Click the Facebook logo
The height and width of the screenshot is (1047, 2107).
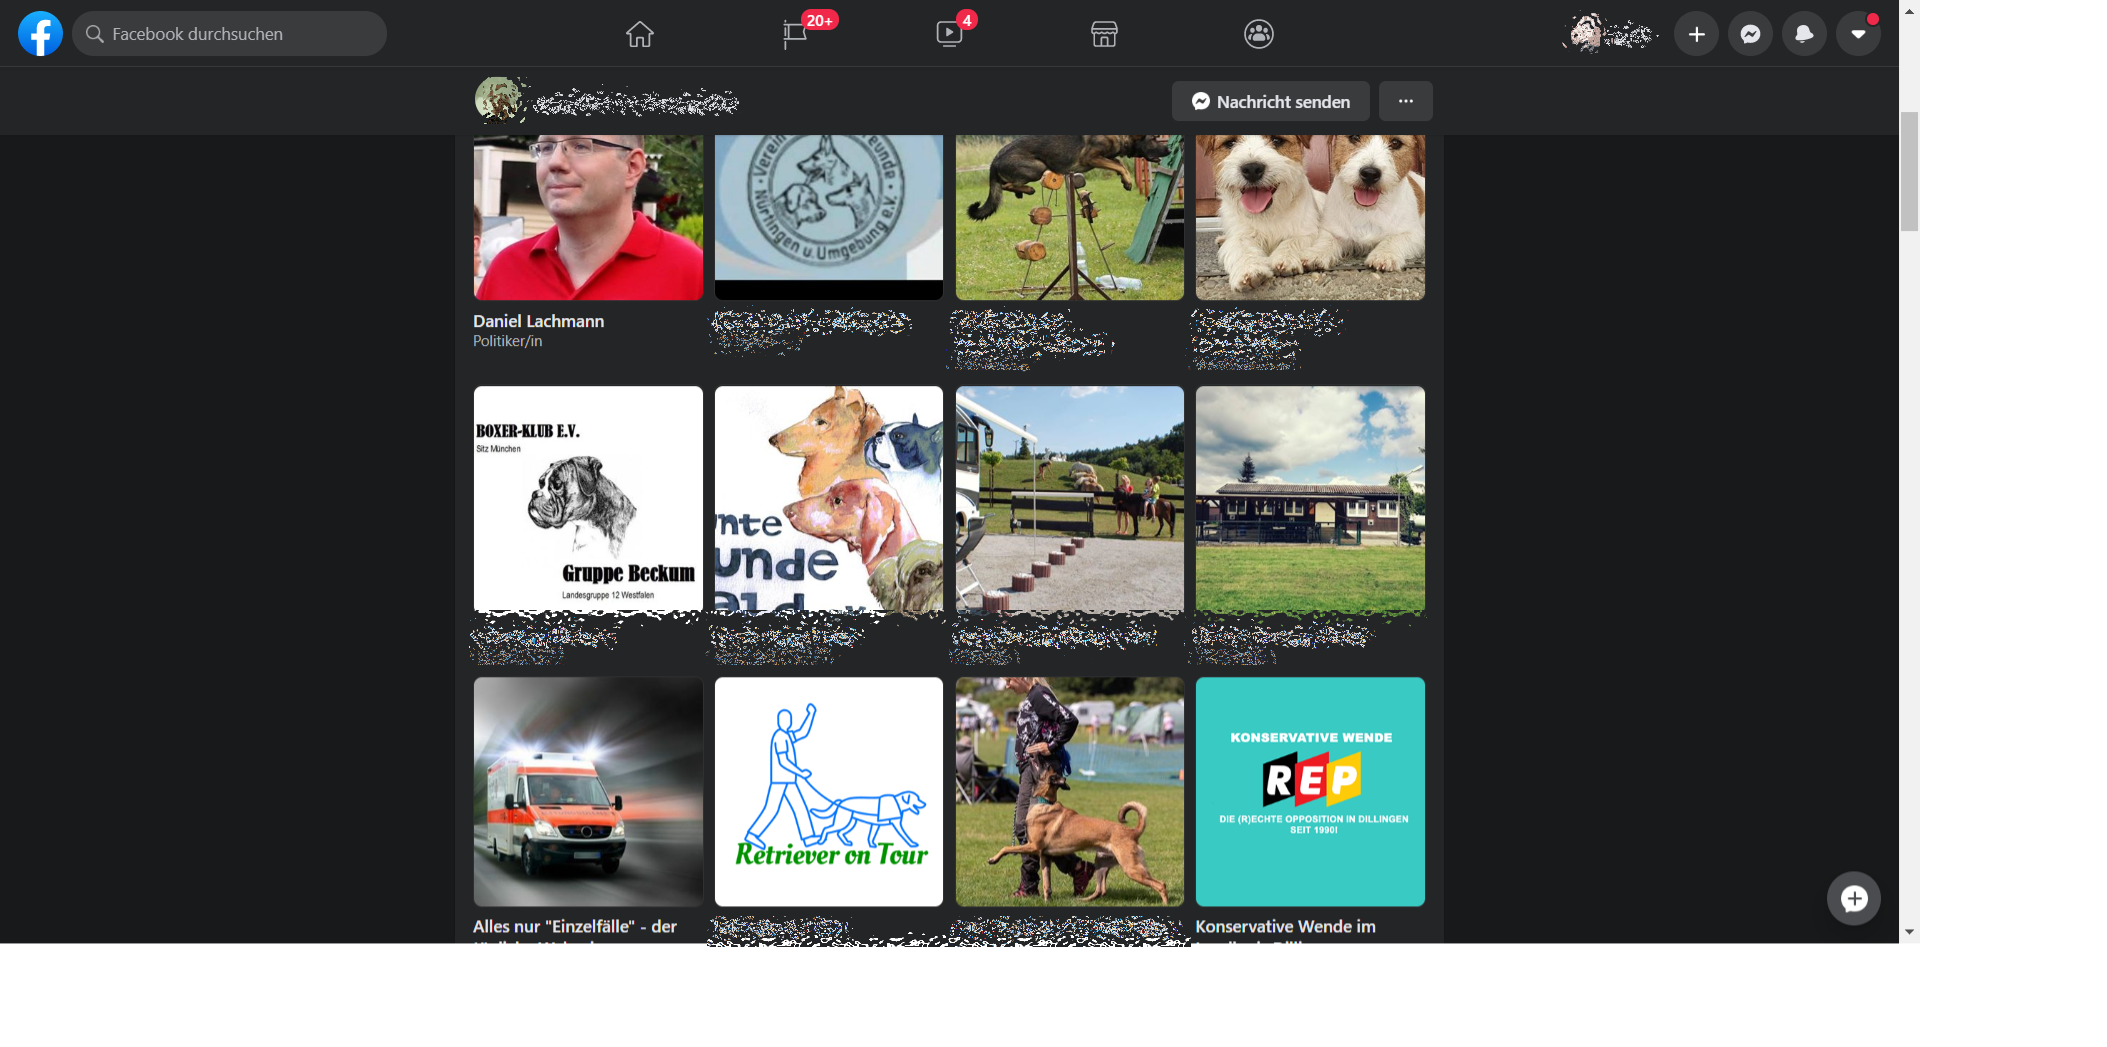(x=40, y=34)
